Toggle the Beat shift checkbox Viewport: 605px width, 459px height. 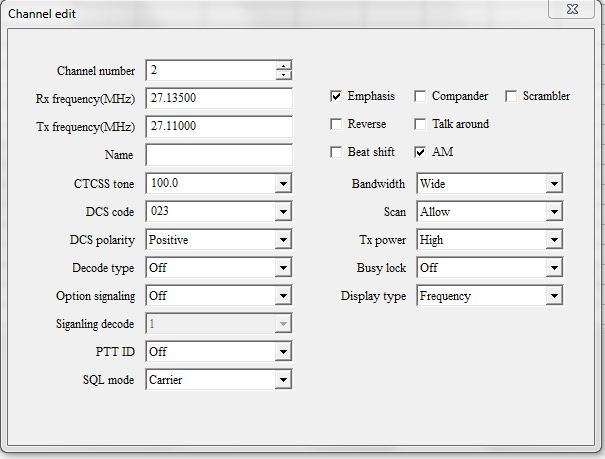click(x=336, y=152)
